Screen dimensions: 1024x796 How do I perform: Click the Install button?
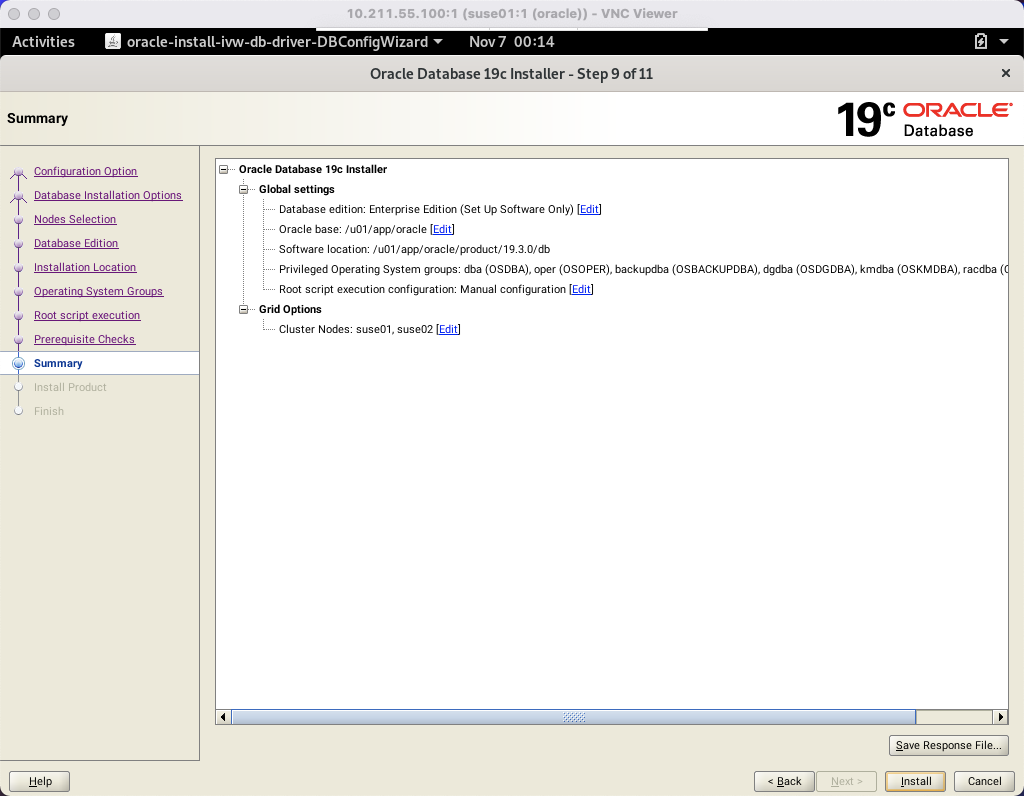tap(915, 781)
